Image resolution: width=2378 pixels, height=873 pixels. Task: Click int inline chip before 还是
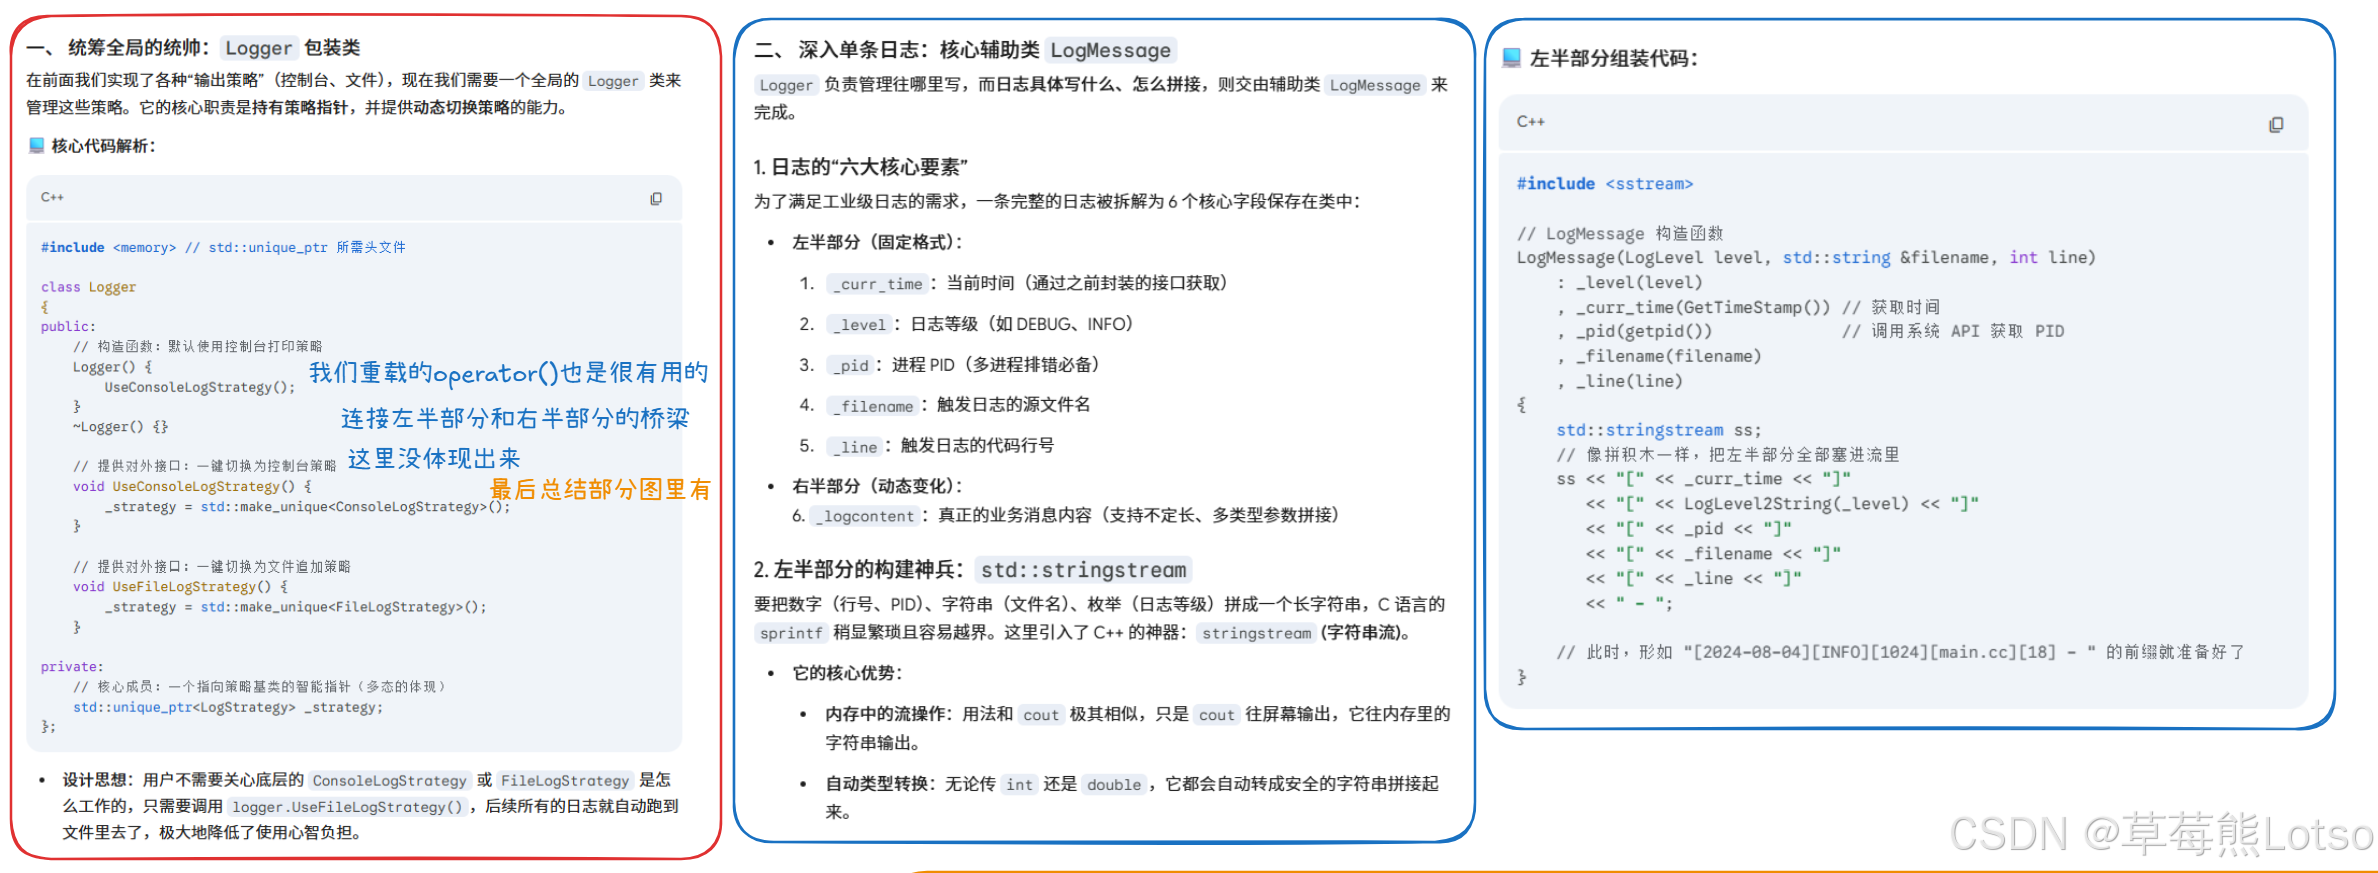click(1020, 785)
